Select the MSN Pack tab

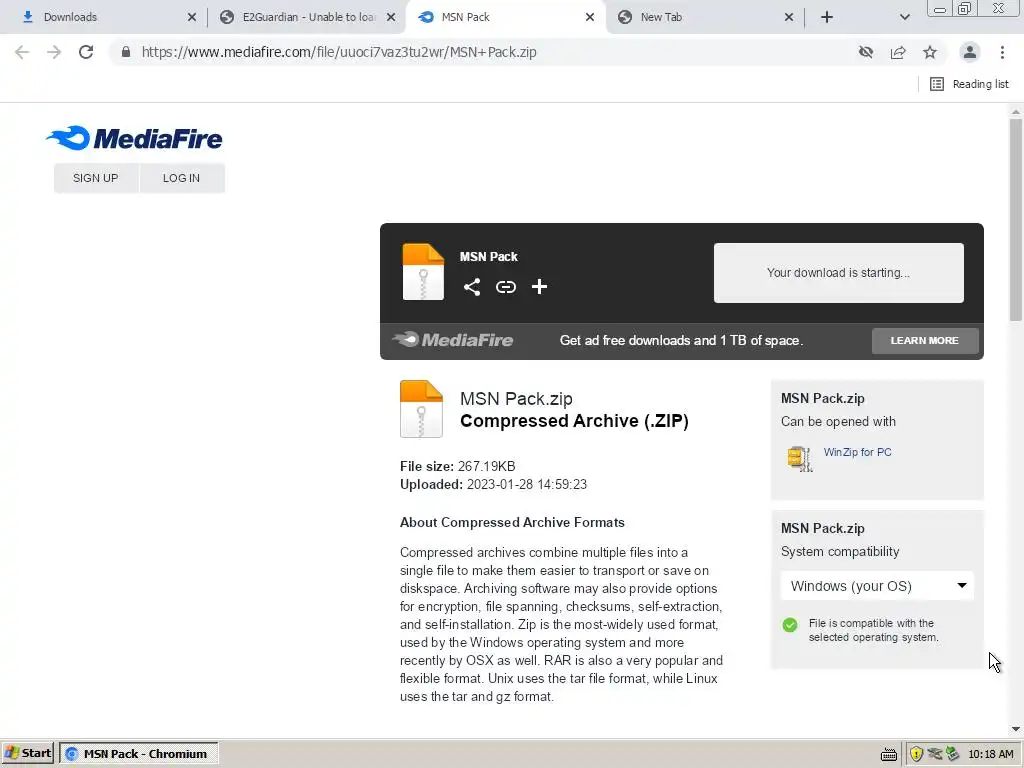tap(505, 17)
